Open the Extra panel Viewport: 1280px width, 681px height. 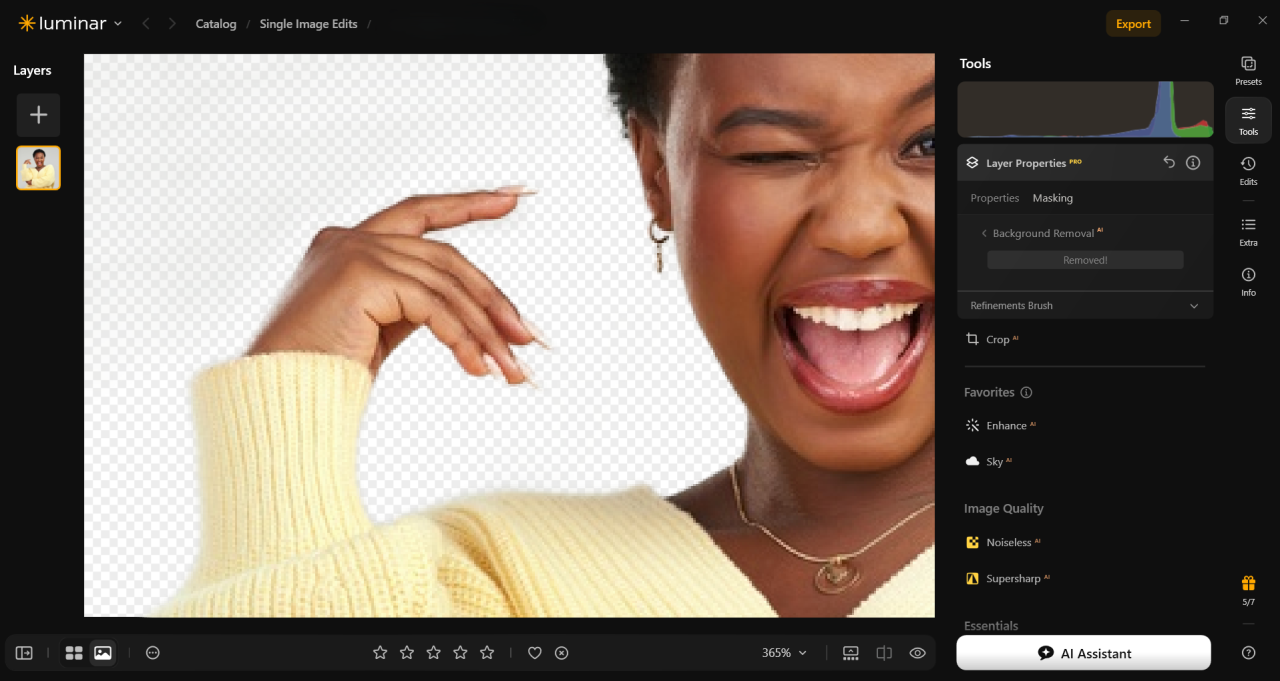[1248, 231]
